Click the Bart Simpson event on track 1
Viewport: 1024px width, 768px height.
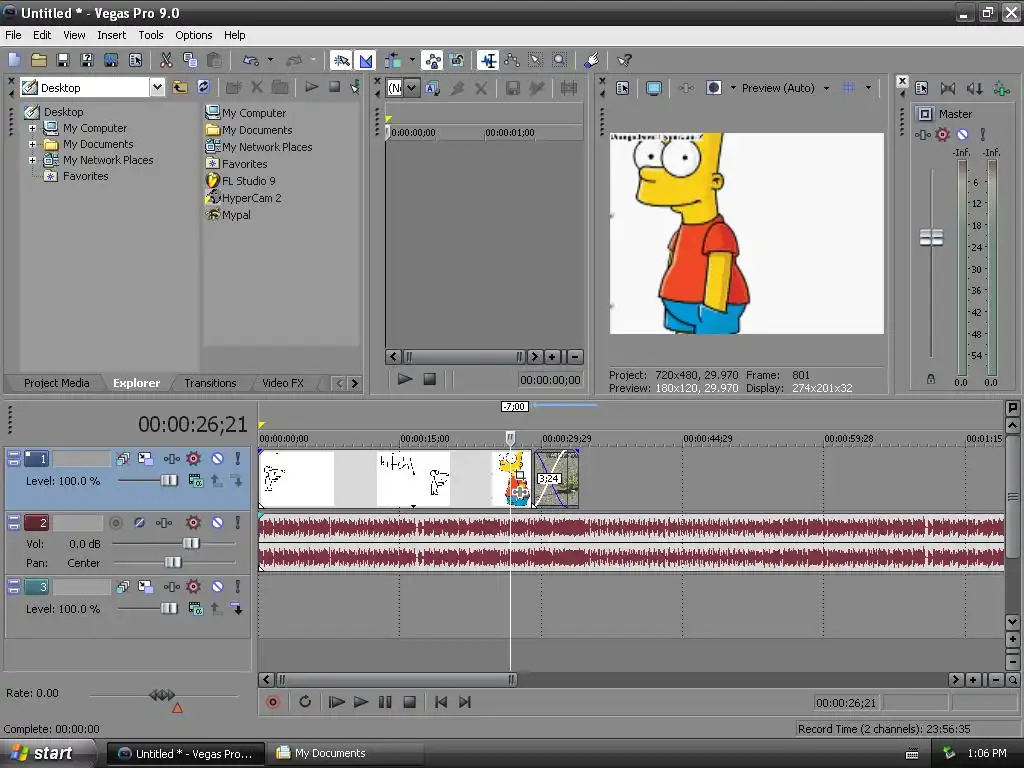coord(511,478)
